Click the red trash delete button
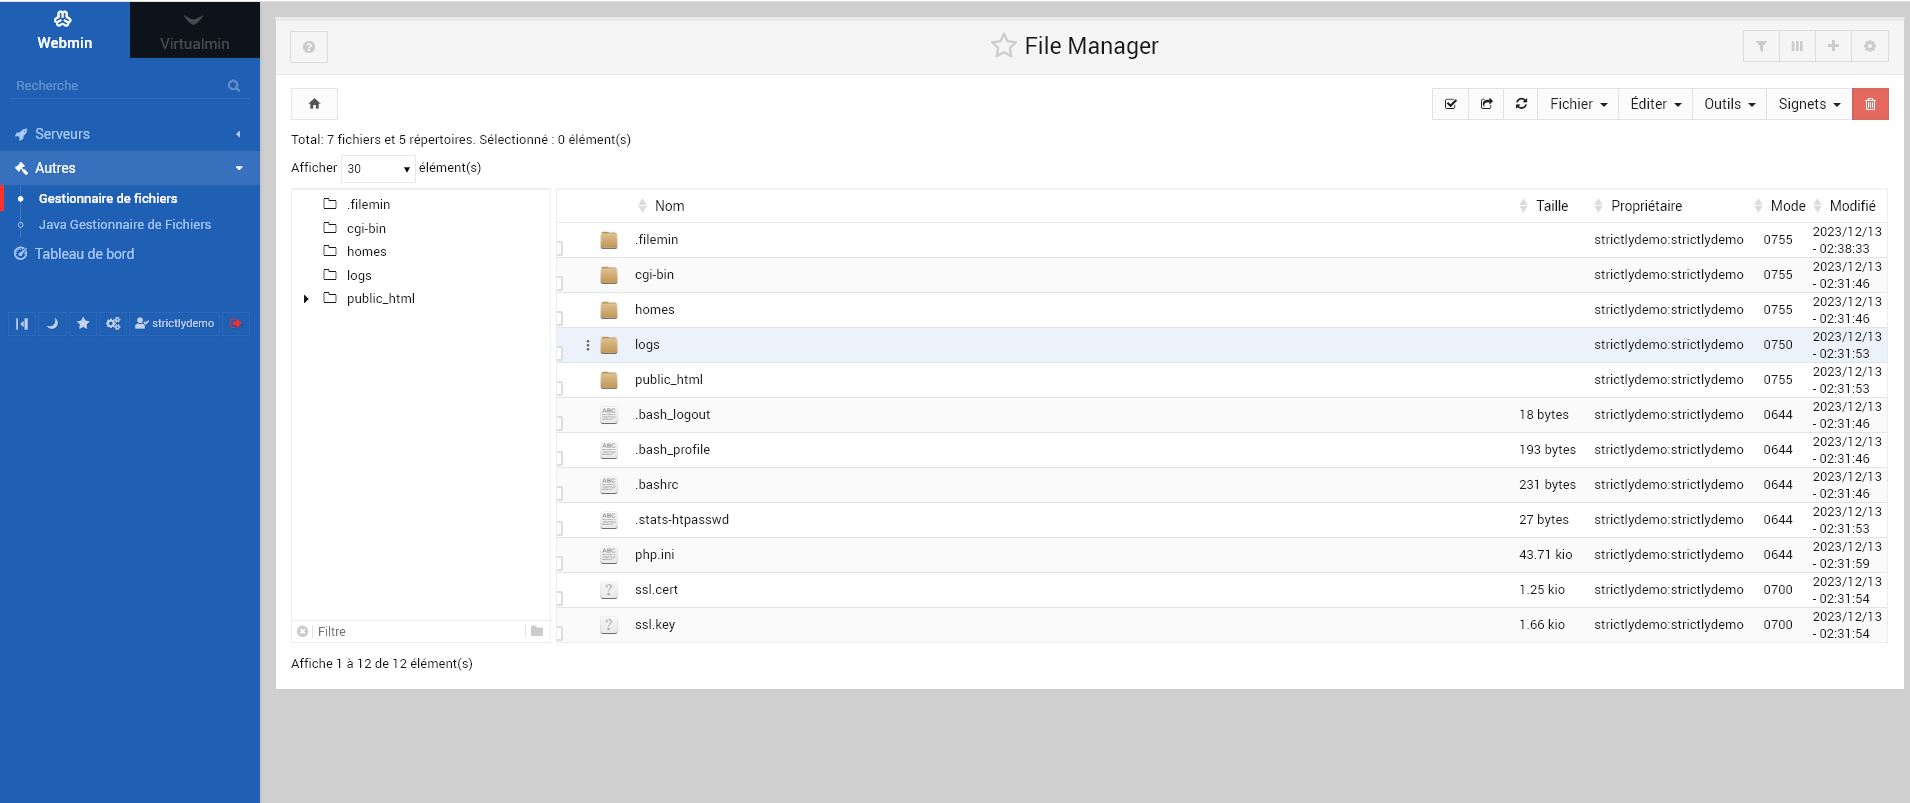The height and width of the screenshot is (803, 1910). point(1870,104)
